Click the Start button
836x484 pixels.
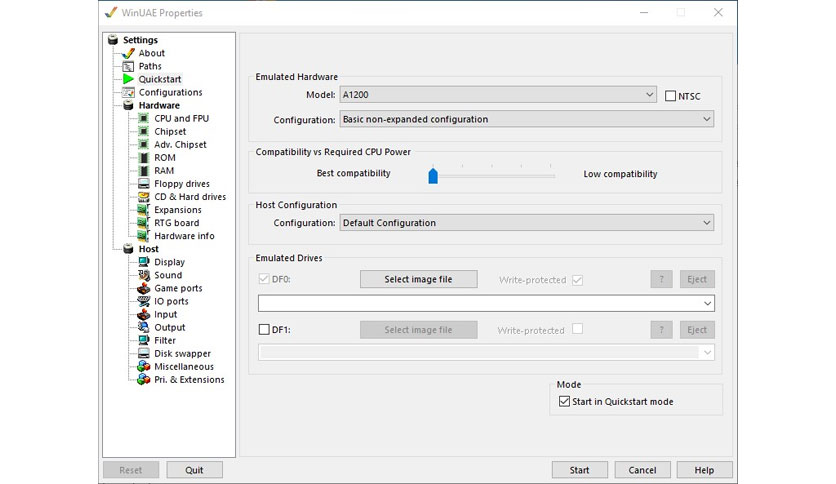(x=579, y=470)
